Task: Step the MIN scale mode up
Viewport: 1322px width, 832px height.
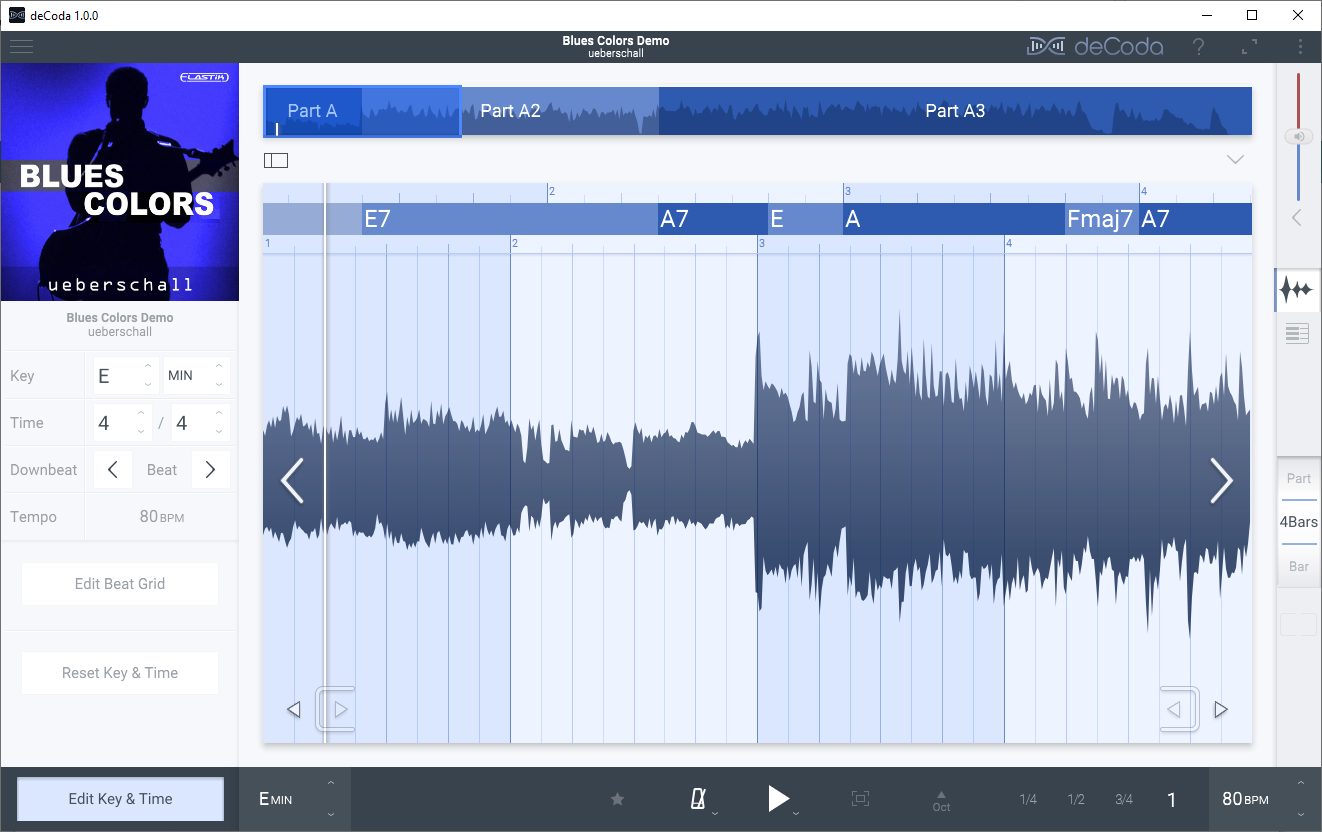Action: click(220, 366)
